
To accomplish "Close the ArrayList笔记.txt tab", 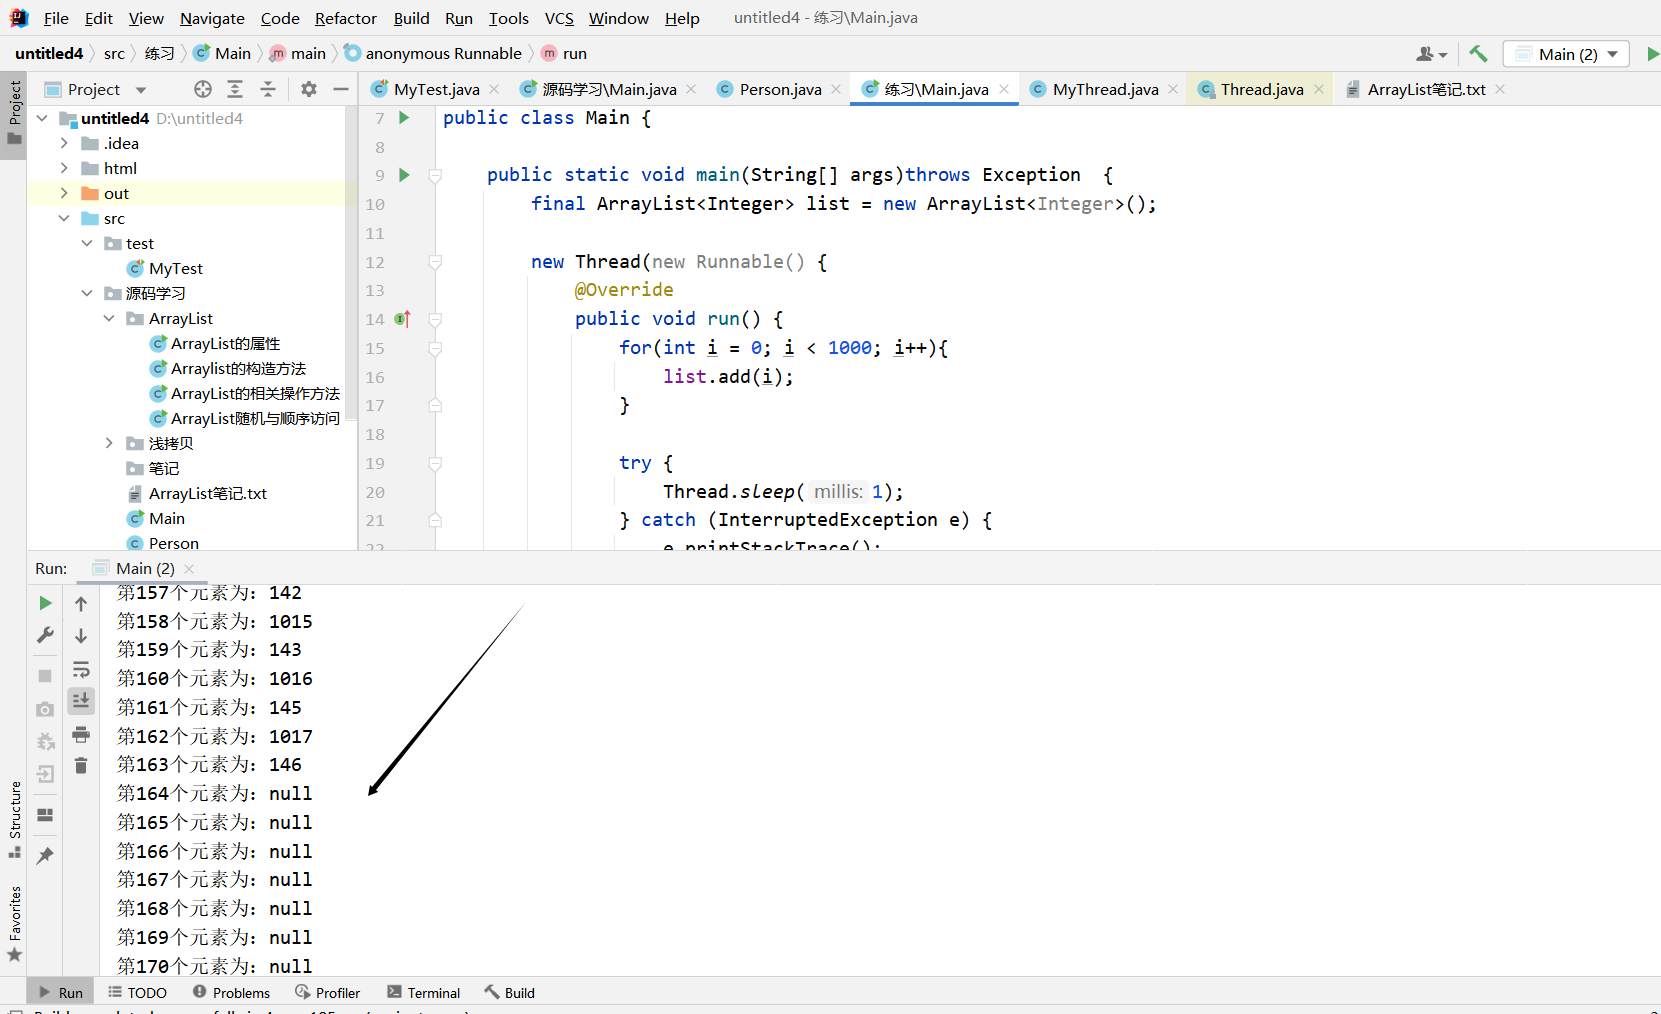I will [1500, 89].
